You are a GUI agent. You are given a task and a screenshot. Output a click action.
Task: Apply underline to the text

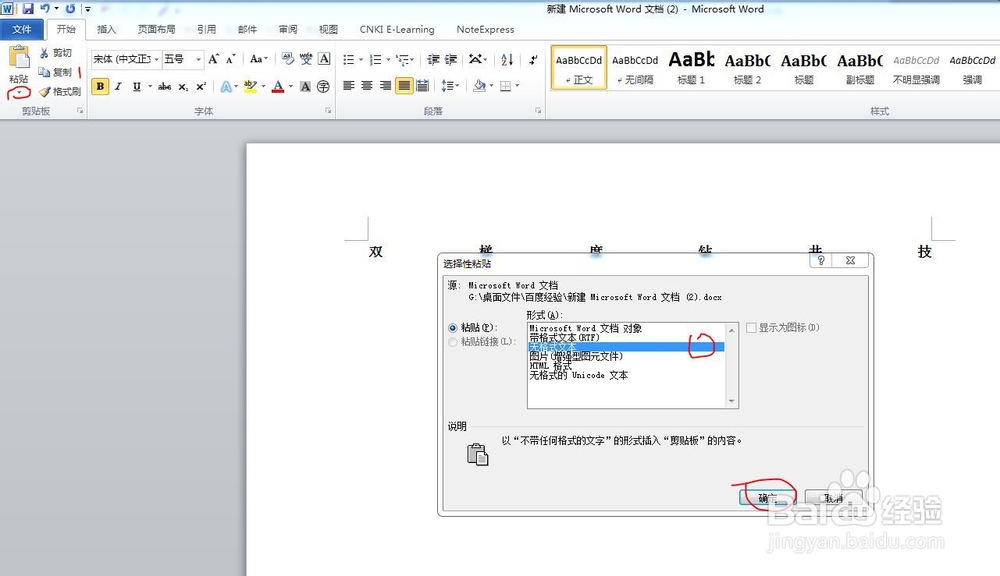tap(135, 85)
